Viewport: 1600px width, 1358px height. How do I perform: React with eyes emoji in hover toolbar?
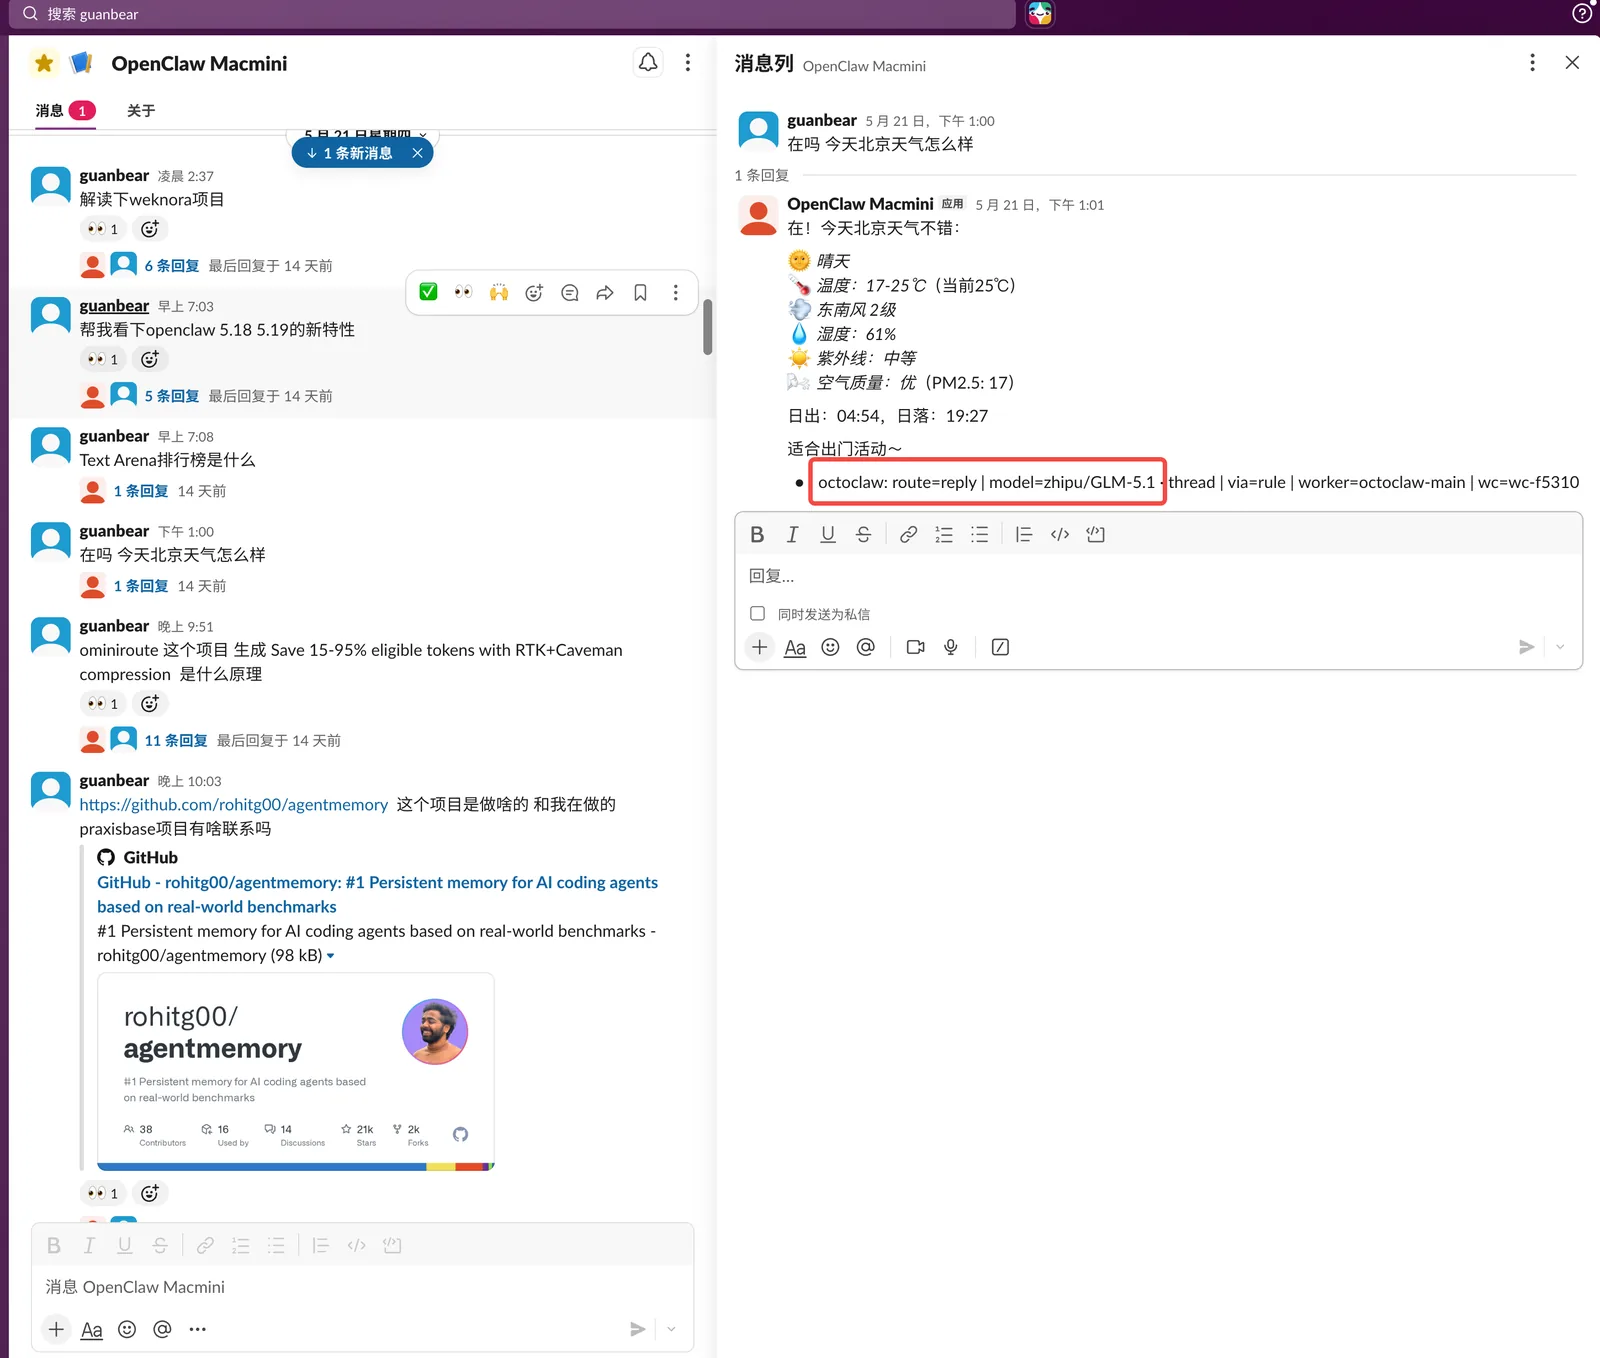[464, 292]
